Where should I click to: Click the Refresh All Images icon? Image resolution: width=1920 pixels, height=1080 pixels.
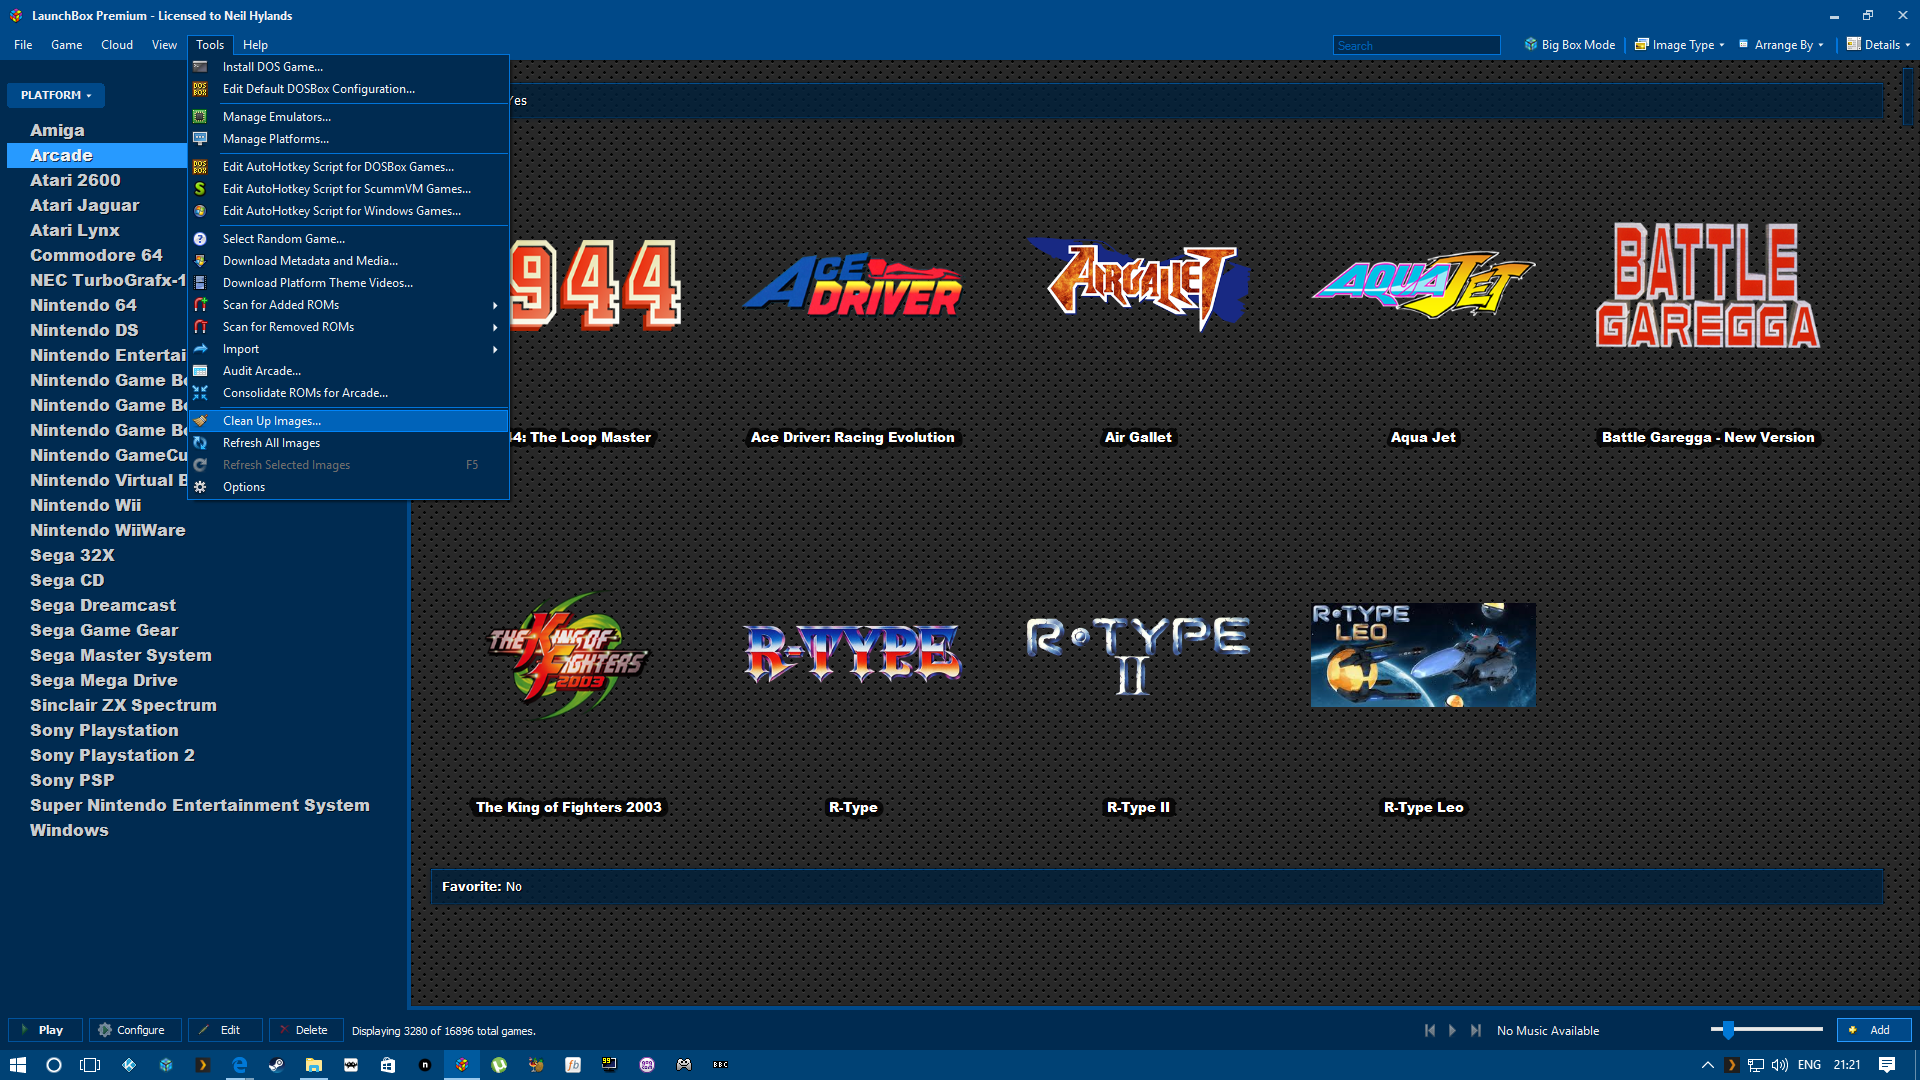(200, 443)
